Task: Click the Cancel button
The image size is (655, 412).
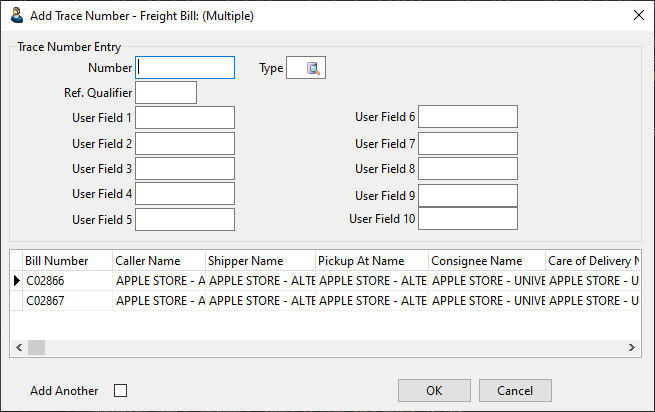Action: click(x=514, y=391)
